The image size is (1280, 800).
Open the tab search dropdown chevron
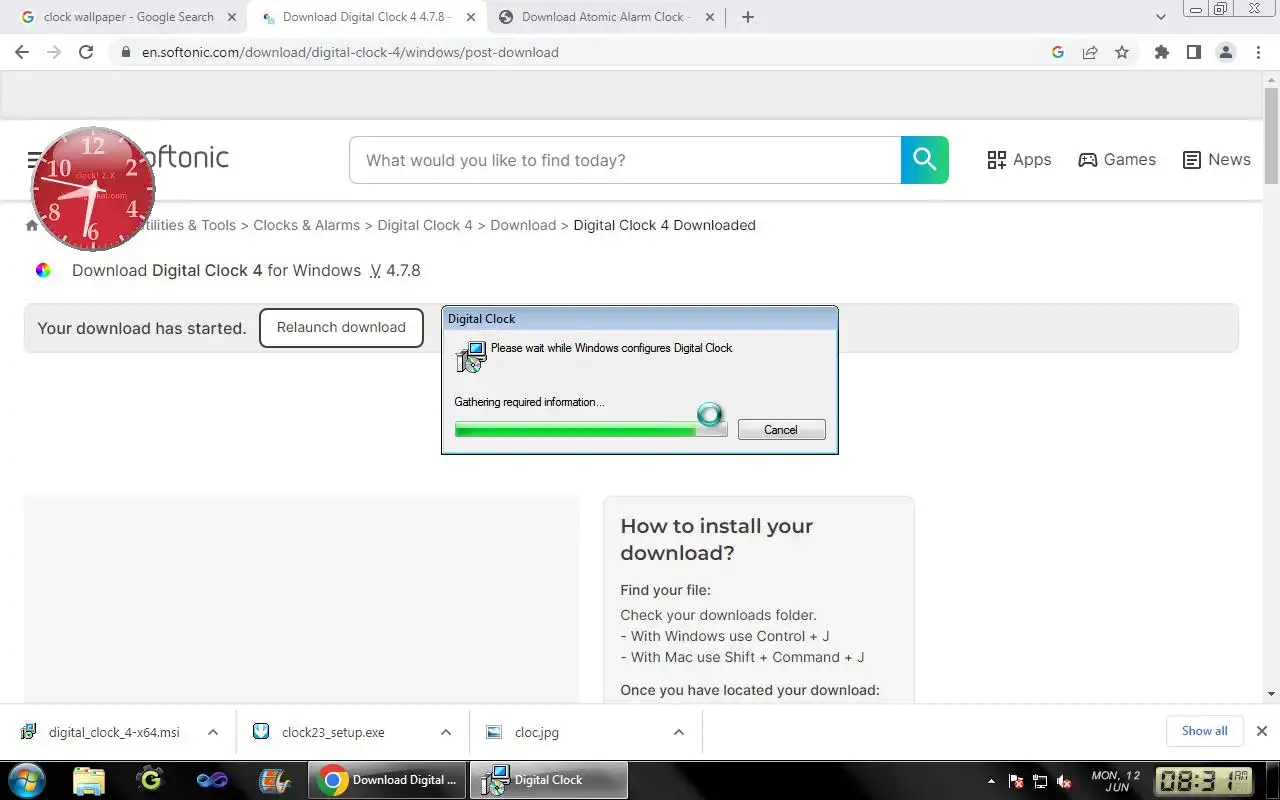point(1160,17)
